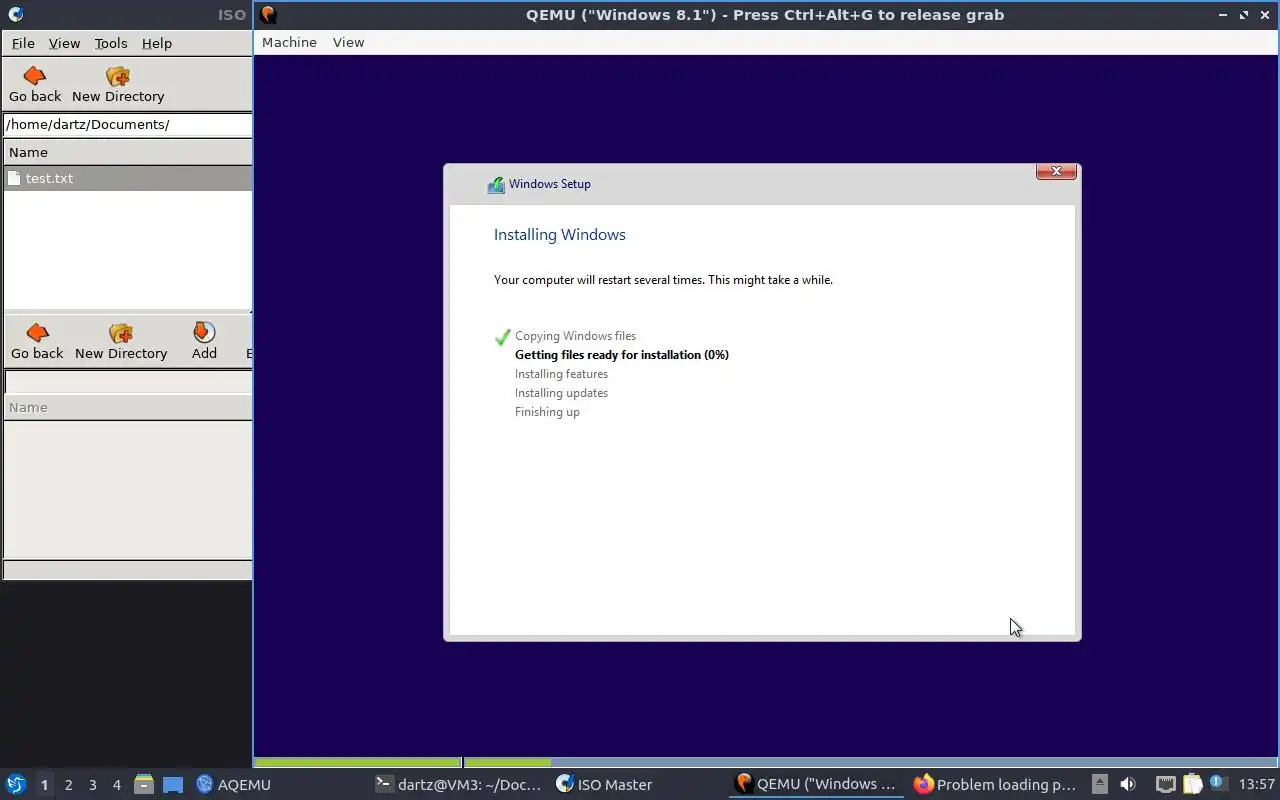This screenshot has width=1280, height=800.
Task: Click the Windows Setup title icon
Action: pos(496,185)
